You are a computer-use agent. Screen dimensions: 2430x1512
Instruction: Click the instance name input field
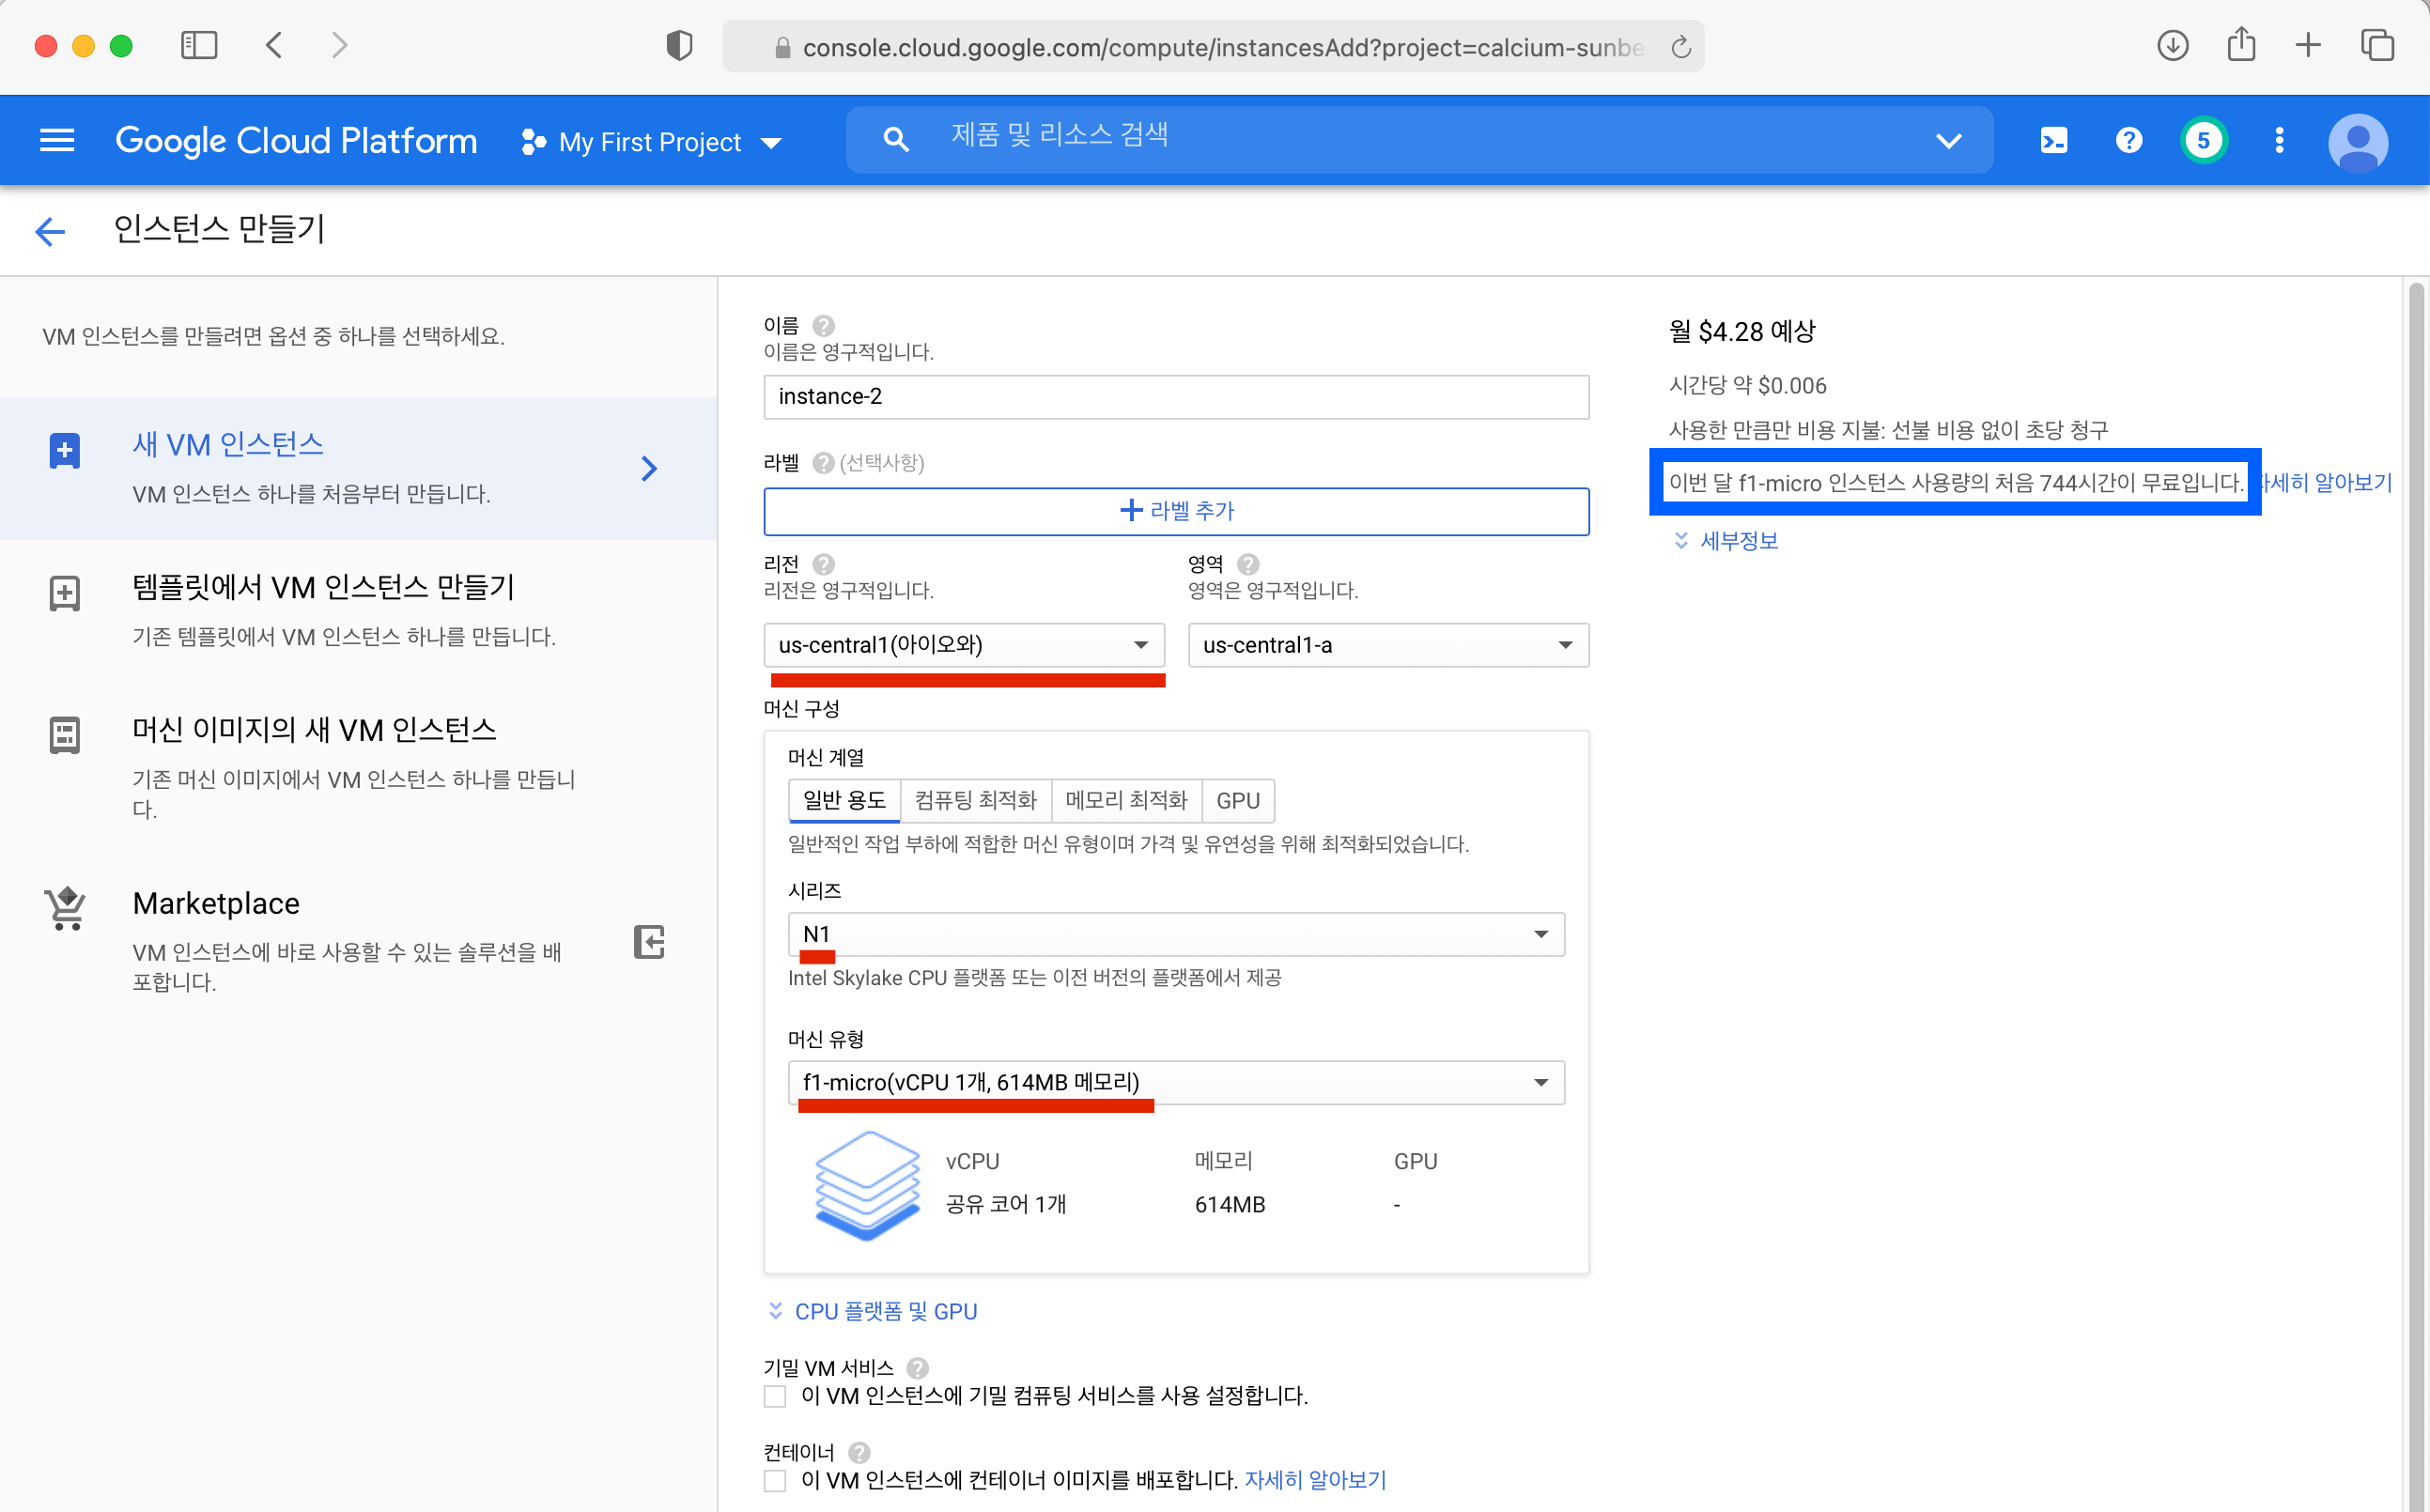(1175, 397)
